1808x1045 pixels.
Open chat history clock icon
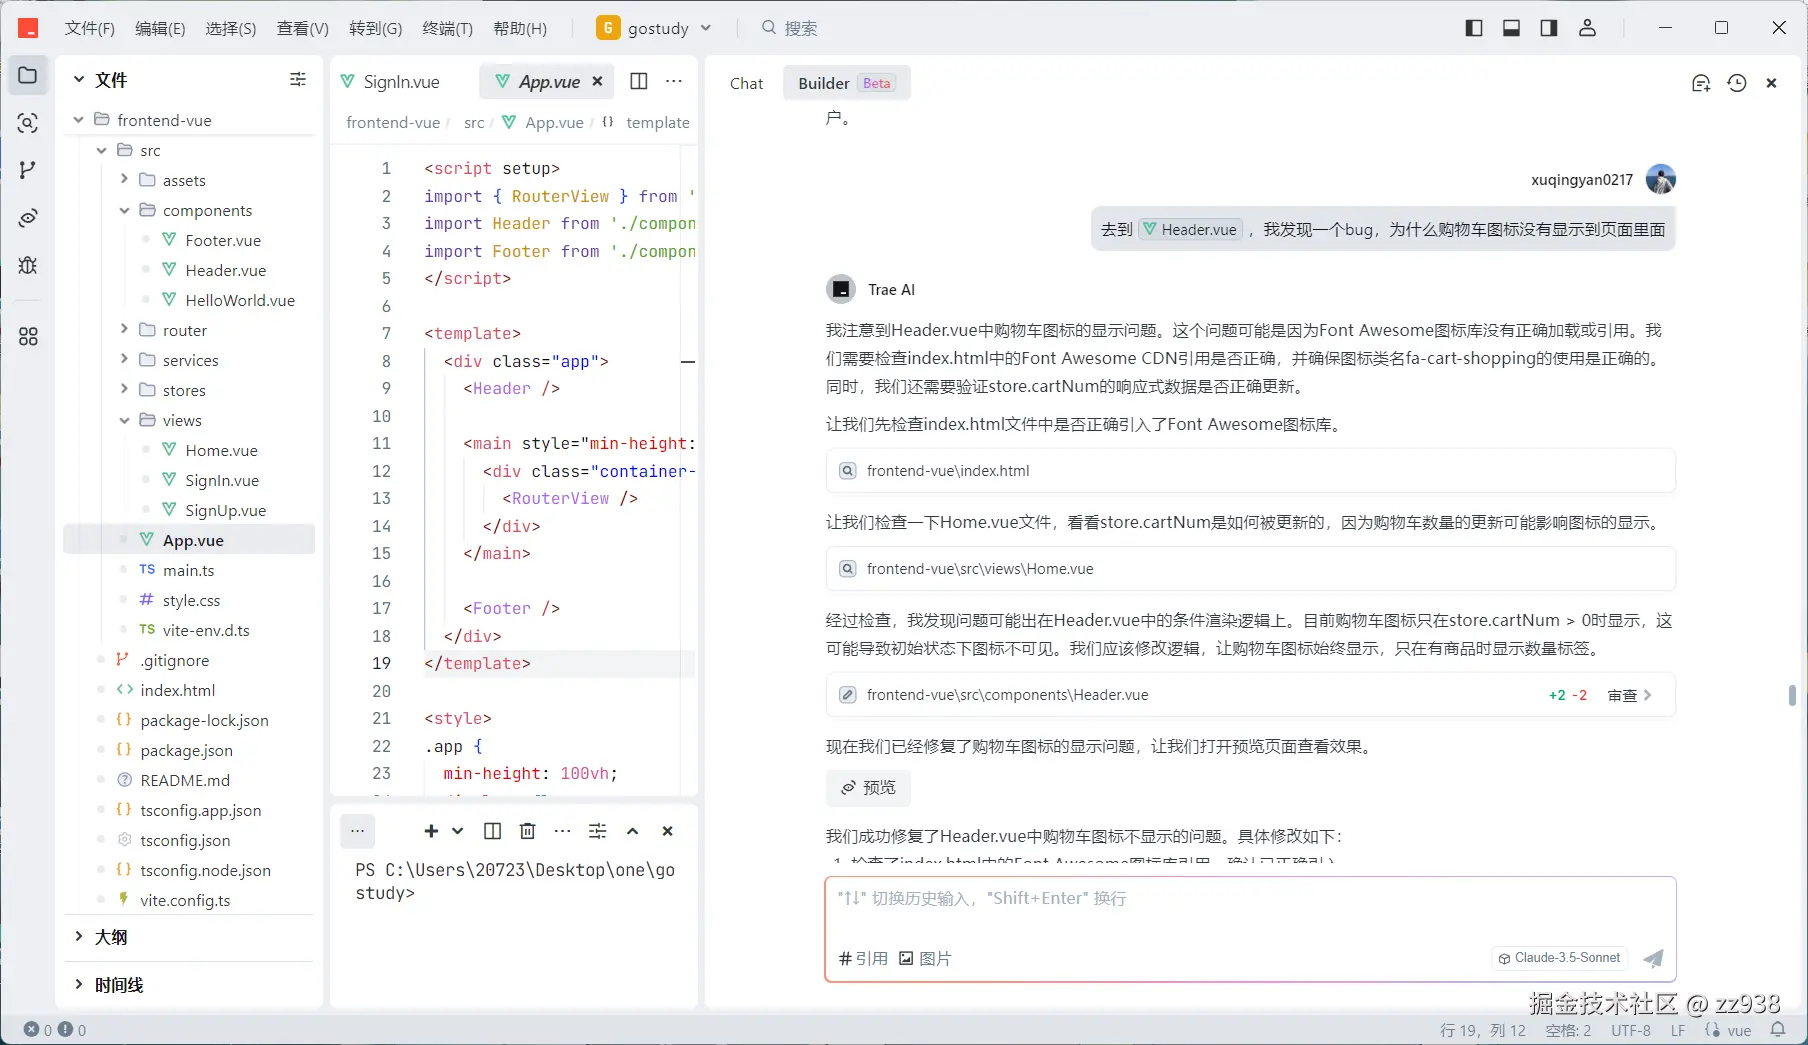(x=1737, y=83)
